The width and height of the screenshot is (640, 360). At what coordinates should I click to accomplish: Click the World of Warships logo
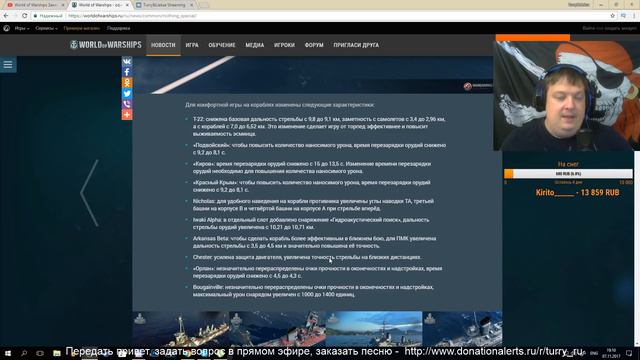click(x=105, y=45)
